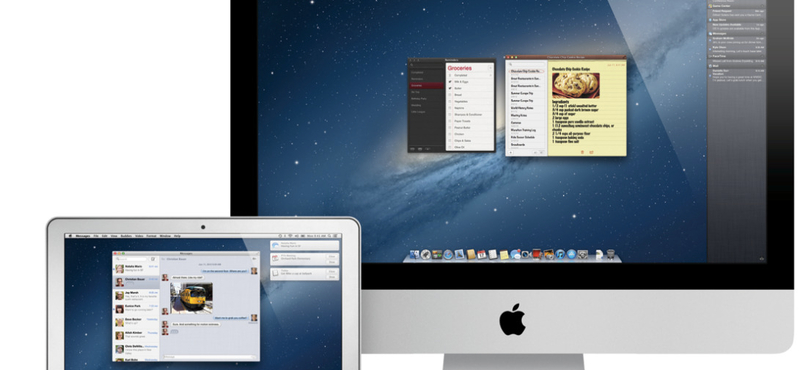Open the Chocolate Chip Cookie note
The width and height of the screenshot is (800, 370).
(526, 72)
